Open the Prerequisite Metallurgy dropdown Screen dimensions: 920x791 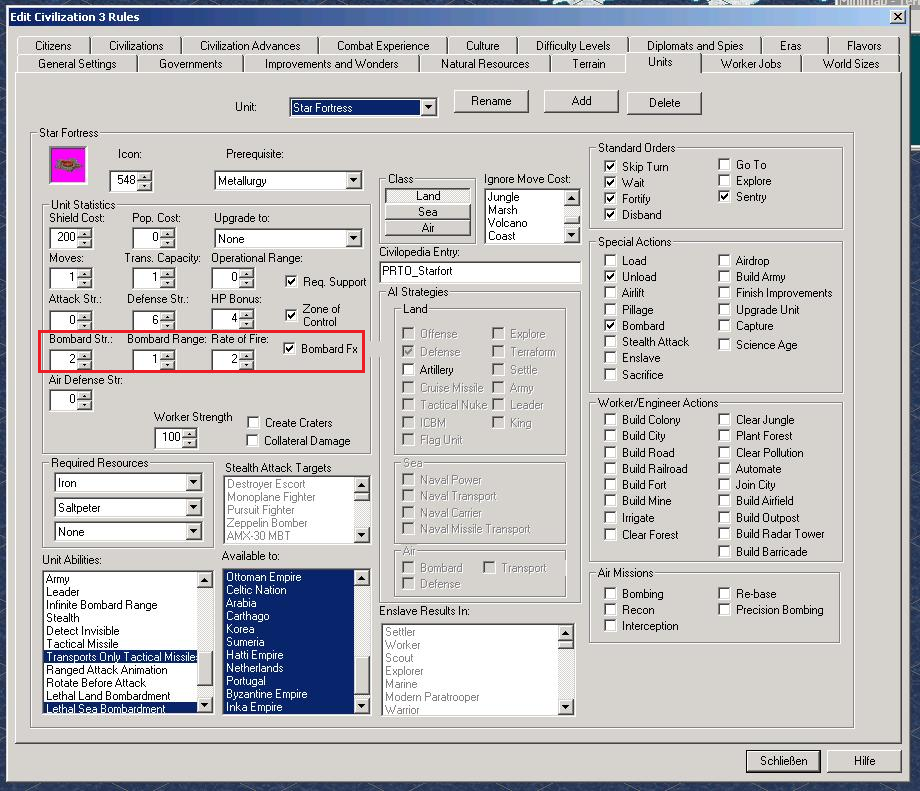click(x=353, y=180)
